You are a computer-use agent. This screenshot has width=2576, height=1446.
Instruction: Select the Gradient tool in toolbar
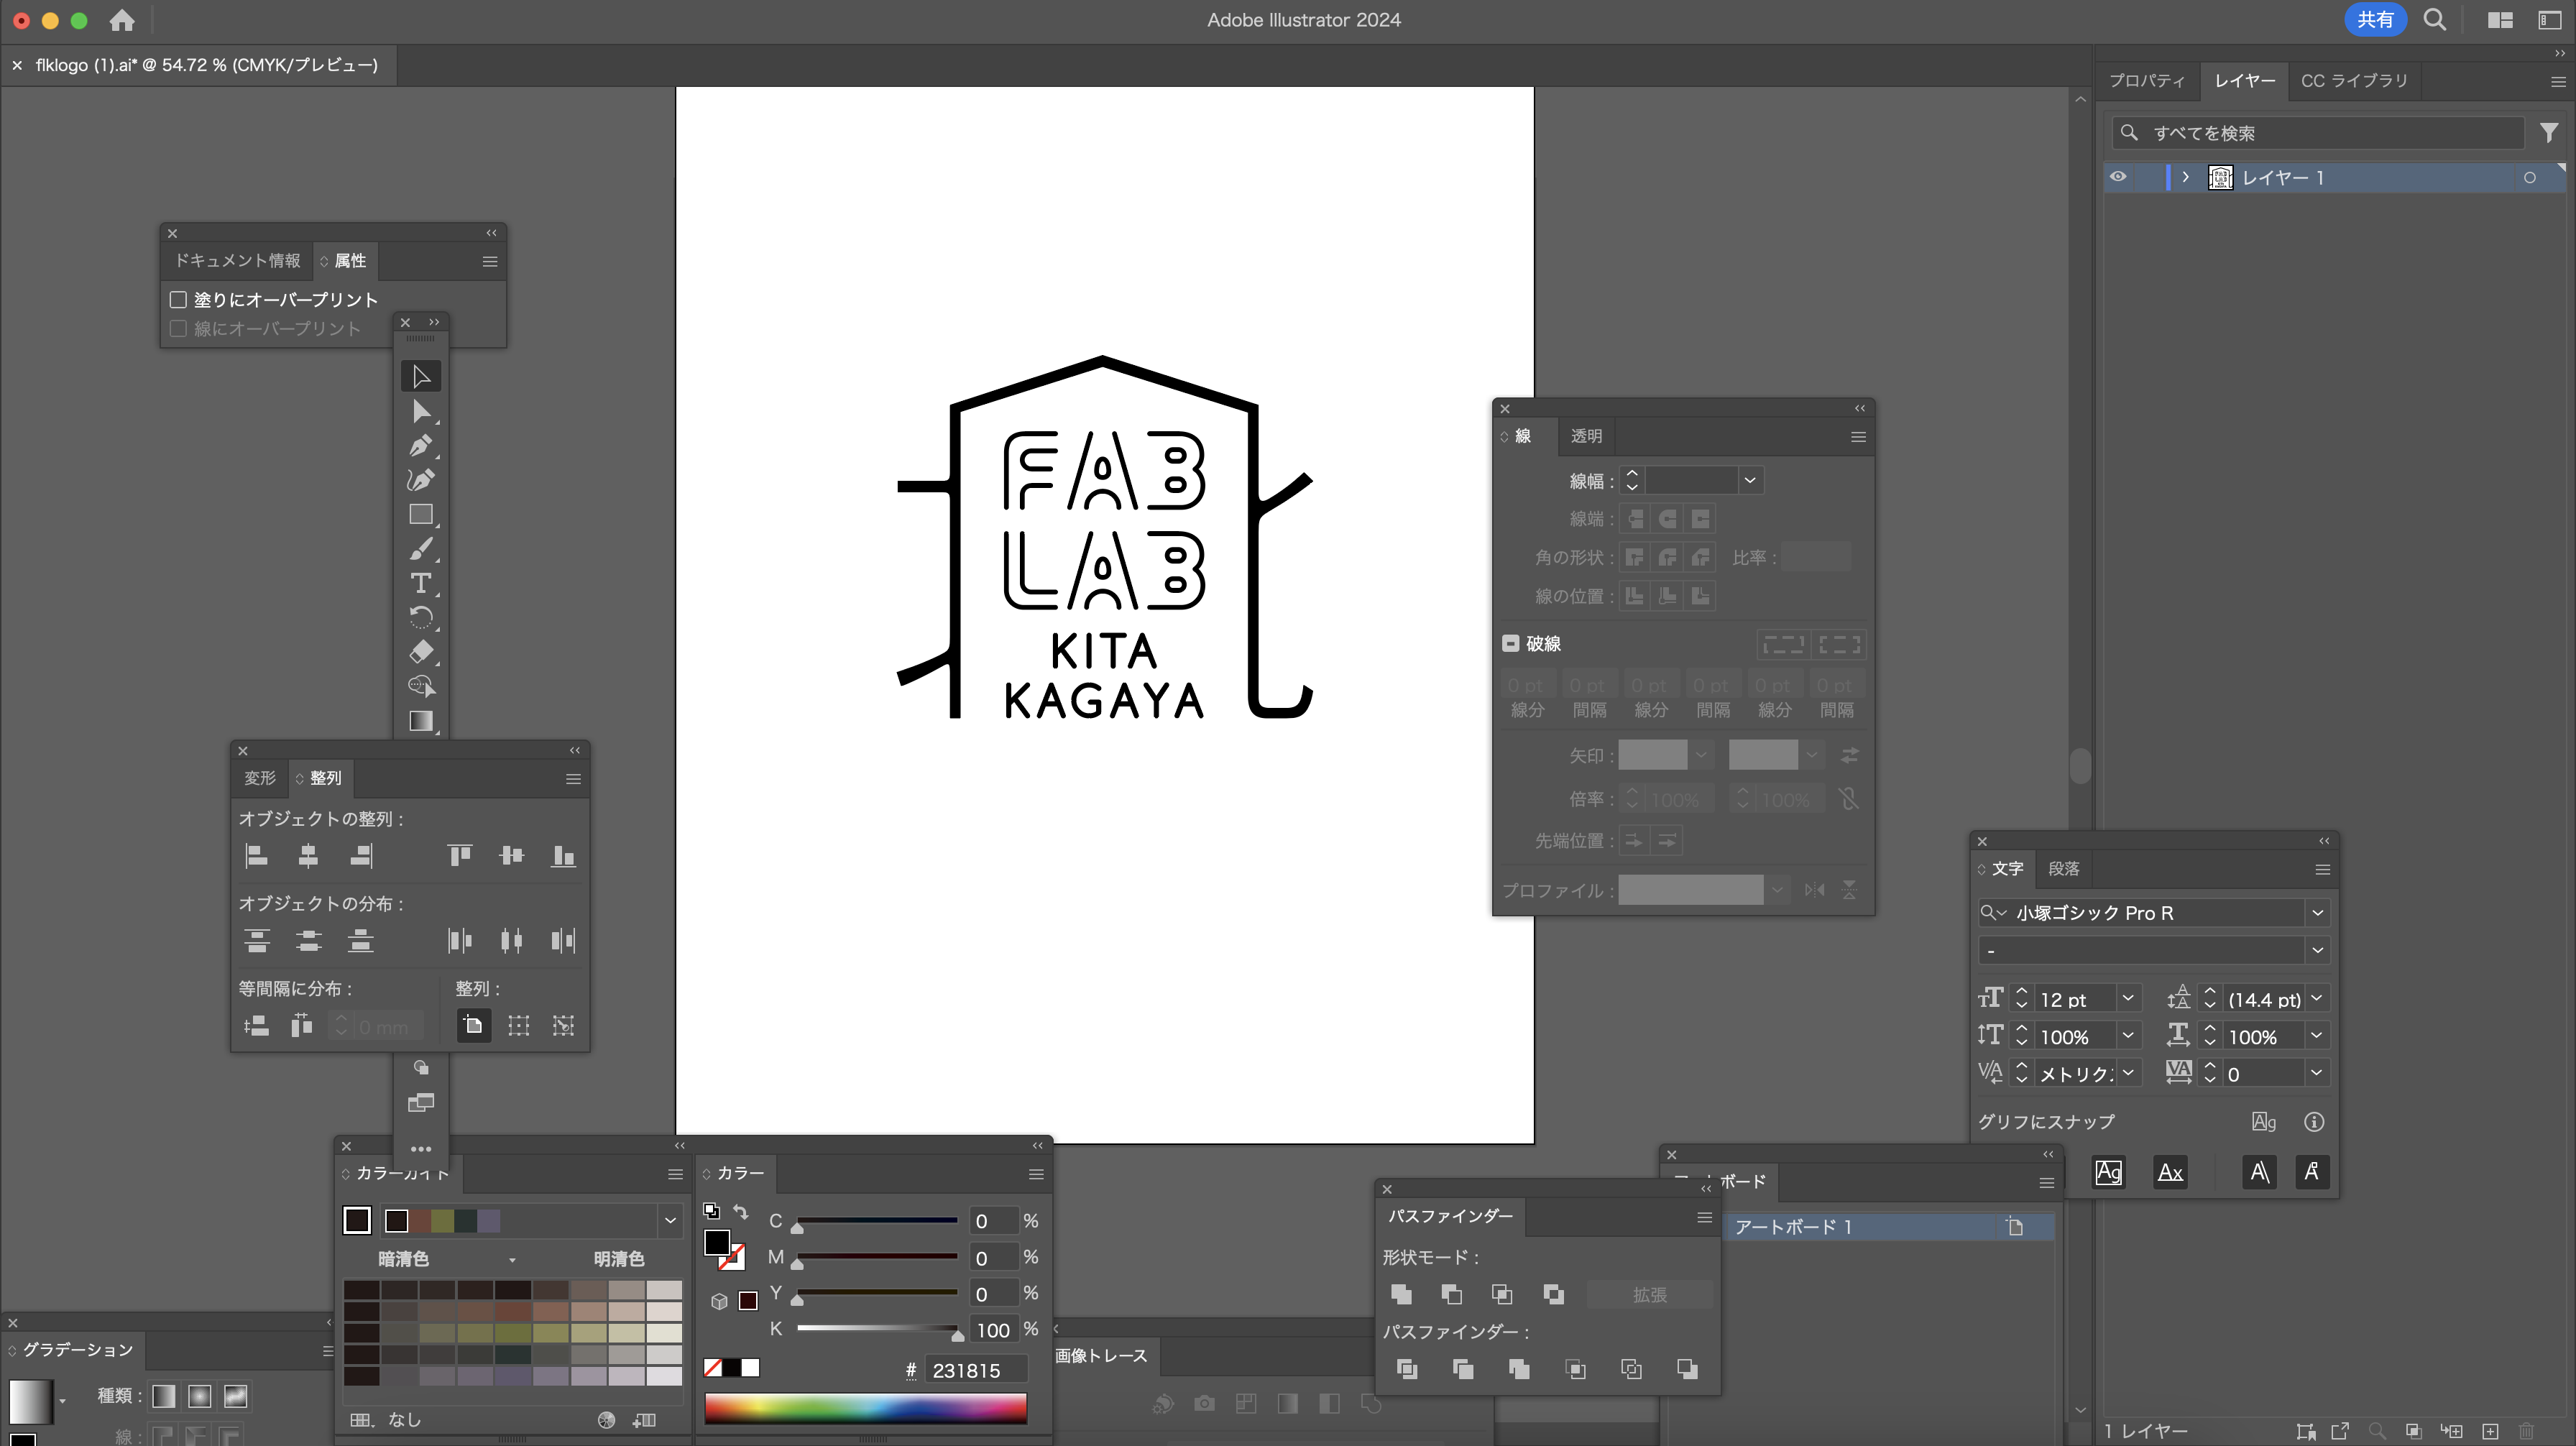[420, 721]
